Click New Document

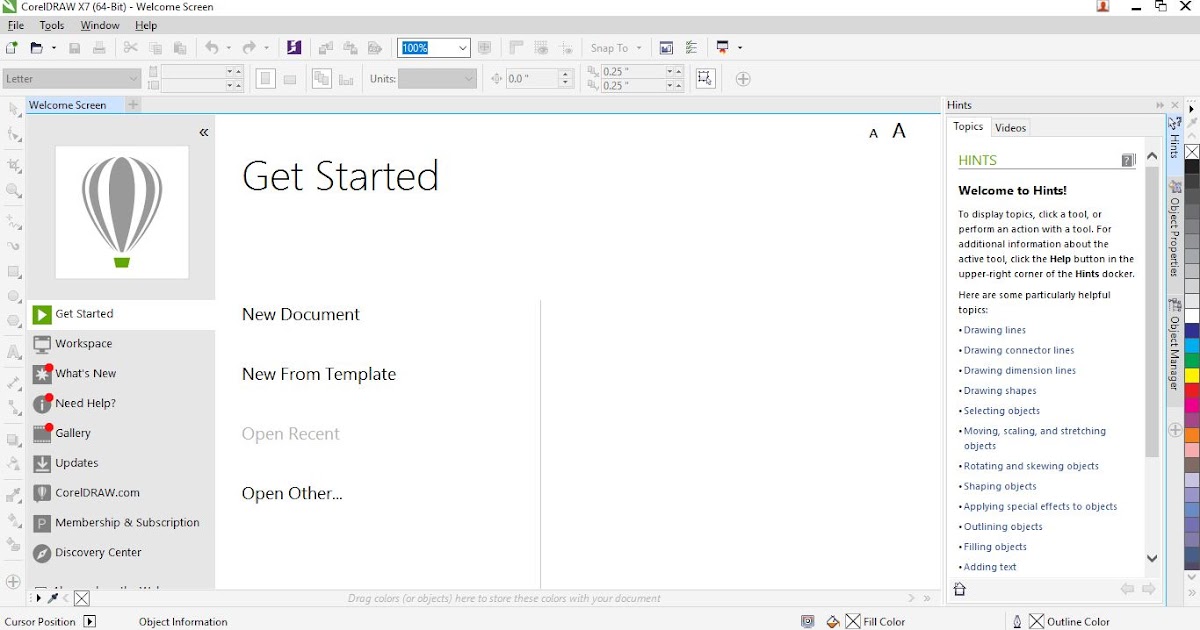301,314
